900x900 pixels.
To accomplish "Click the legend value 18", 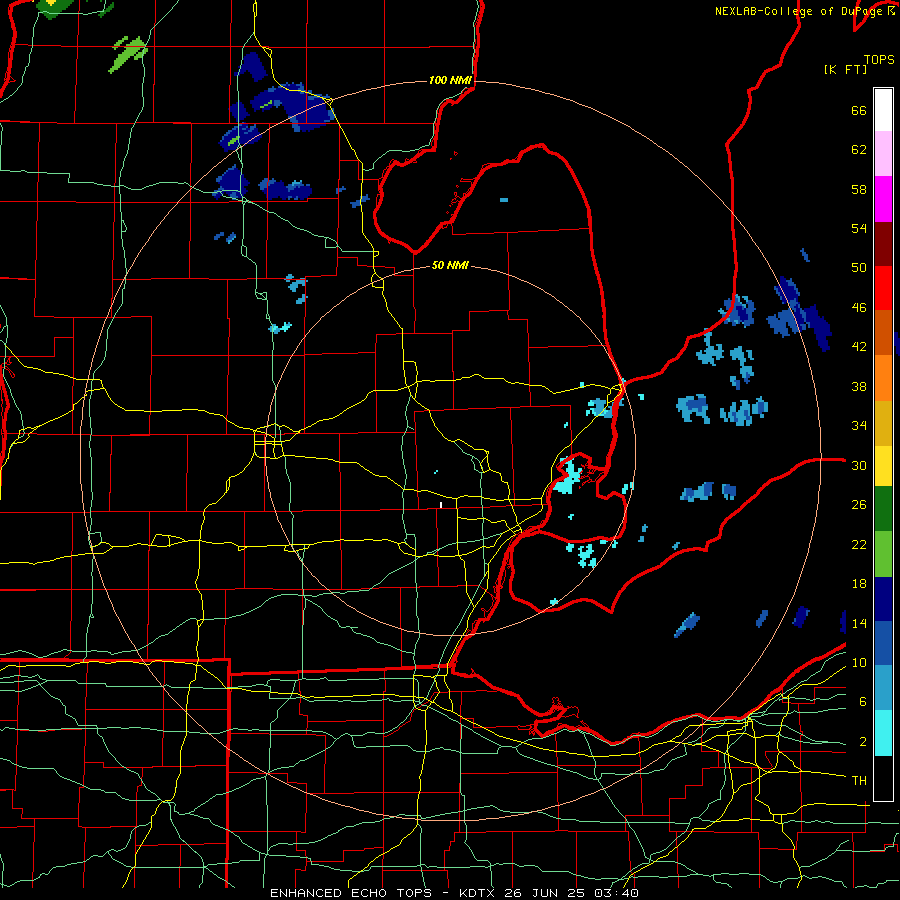I will pos(859,584).
